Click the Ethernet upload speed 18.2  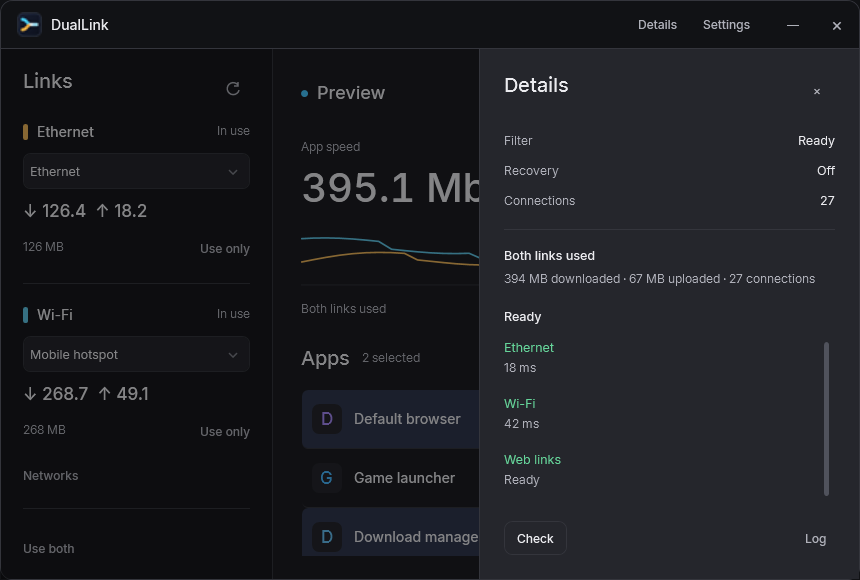tap(122, 211)
